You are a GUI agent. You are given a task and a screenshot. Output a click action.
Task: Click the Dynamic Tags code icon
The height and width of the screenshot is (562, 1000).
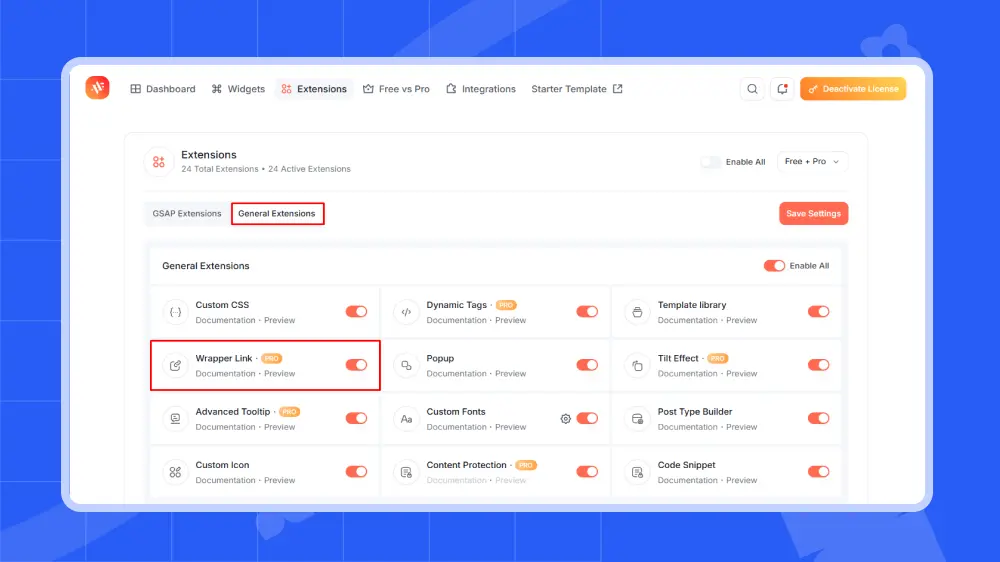(406, 312)
